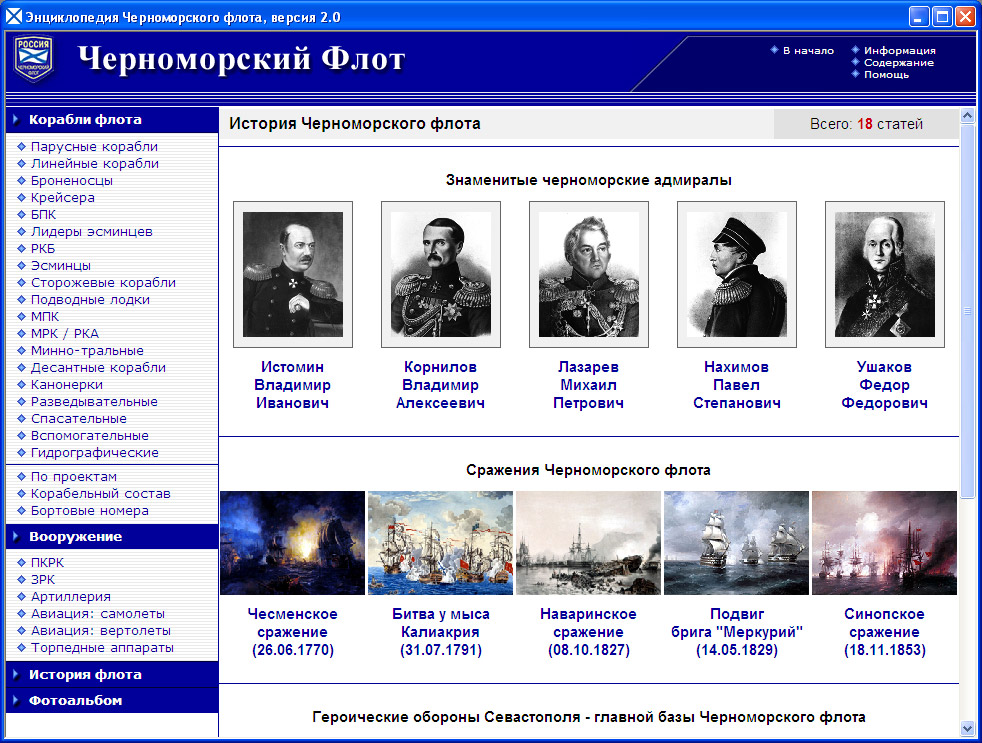This screenshot has height=743, width=982.
Task: Open the МПК category
Action: click(x=44, y=316)
